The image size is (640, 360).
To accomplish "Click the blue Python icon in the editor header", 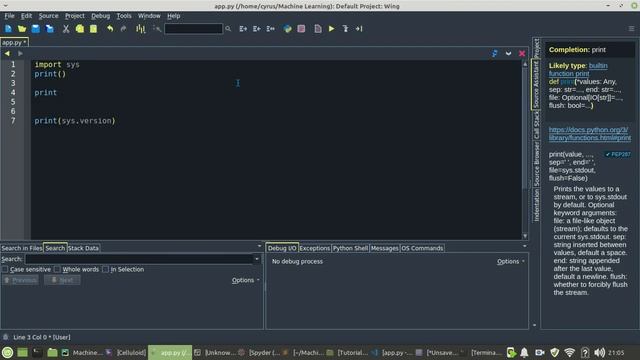I will [x=495, y=53].
